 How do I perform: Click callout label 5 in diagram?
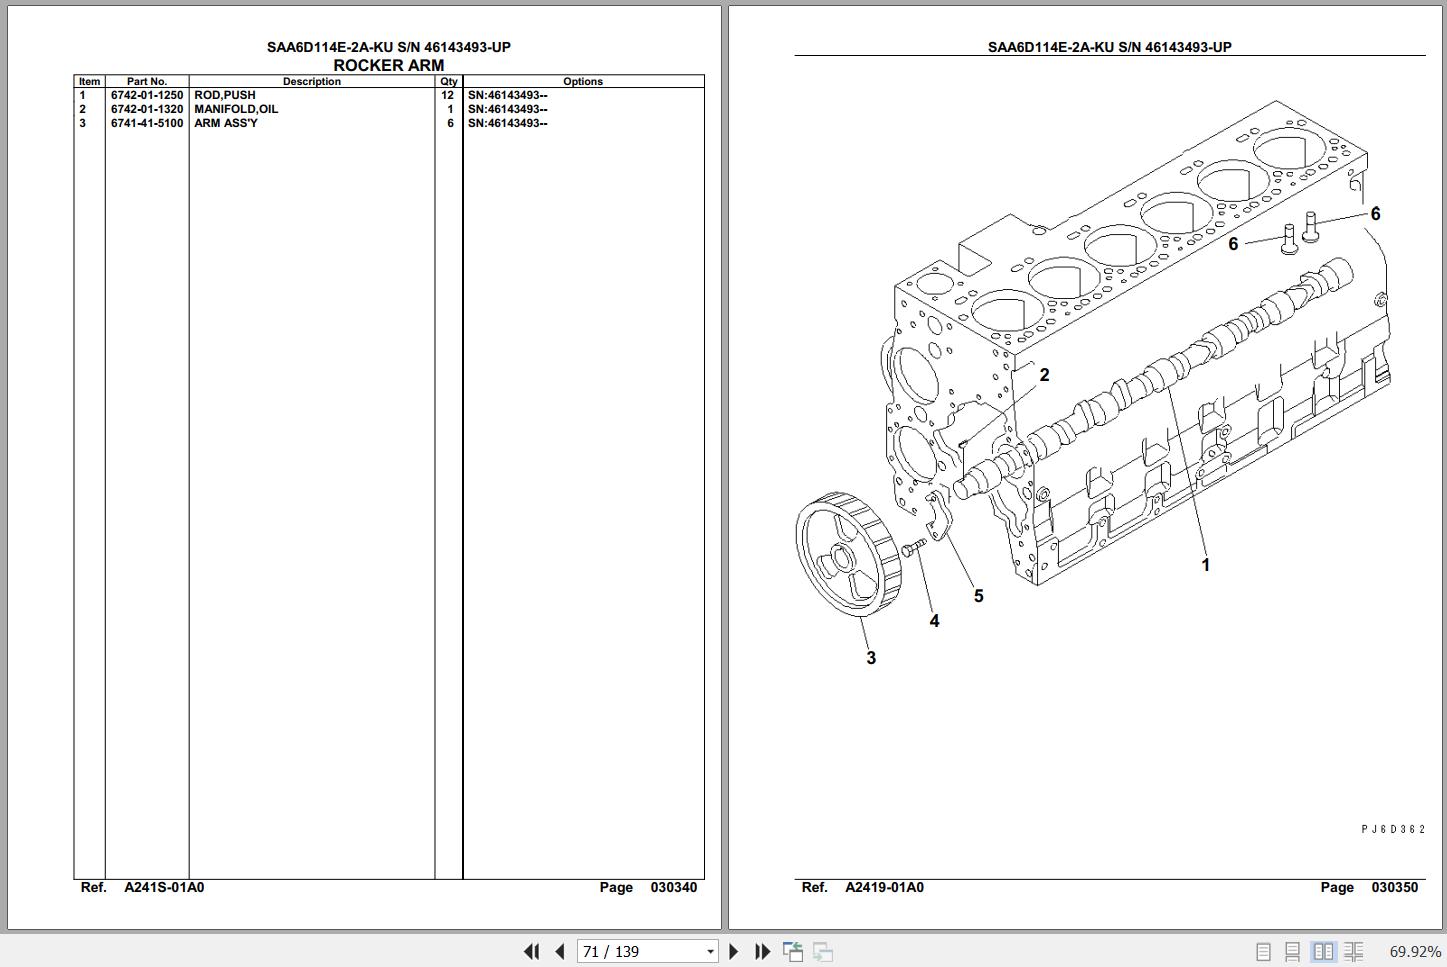(x=978, y=596)
